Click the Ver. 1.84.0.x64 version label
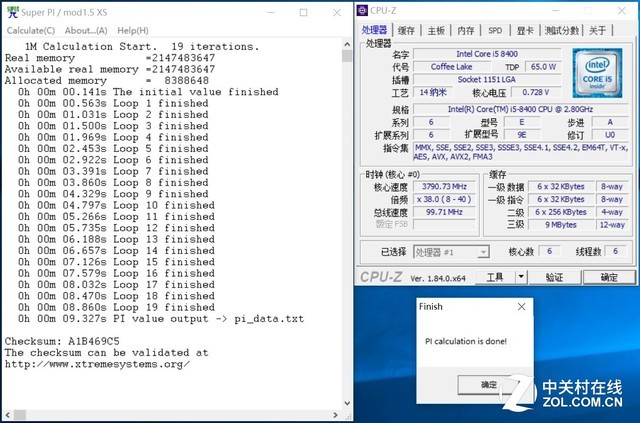This screenshot has height=423, width=640. pos(438,278)
